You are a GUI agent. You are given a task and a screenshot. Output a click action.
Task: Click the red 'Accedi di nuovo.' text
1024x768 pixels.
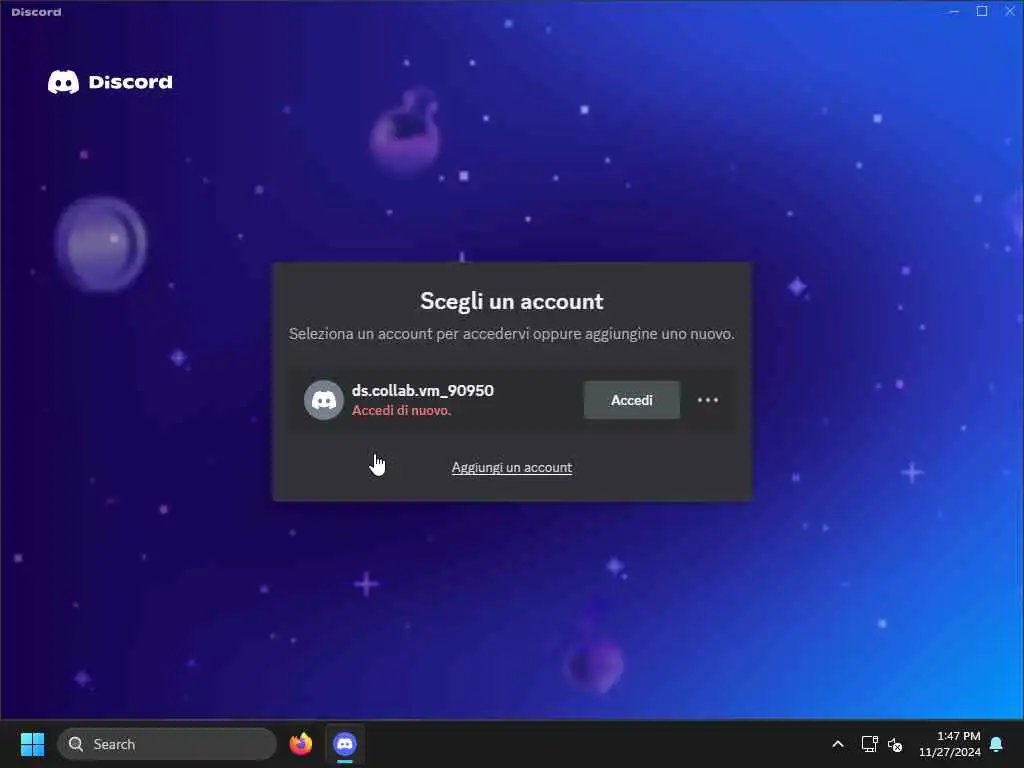click(x=402, y=411)
